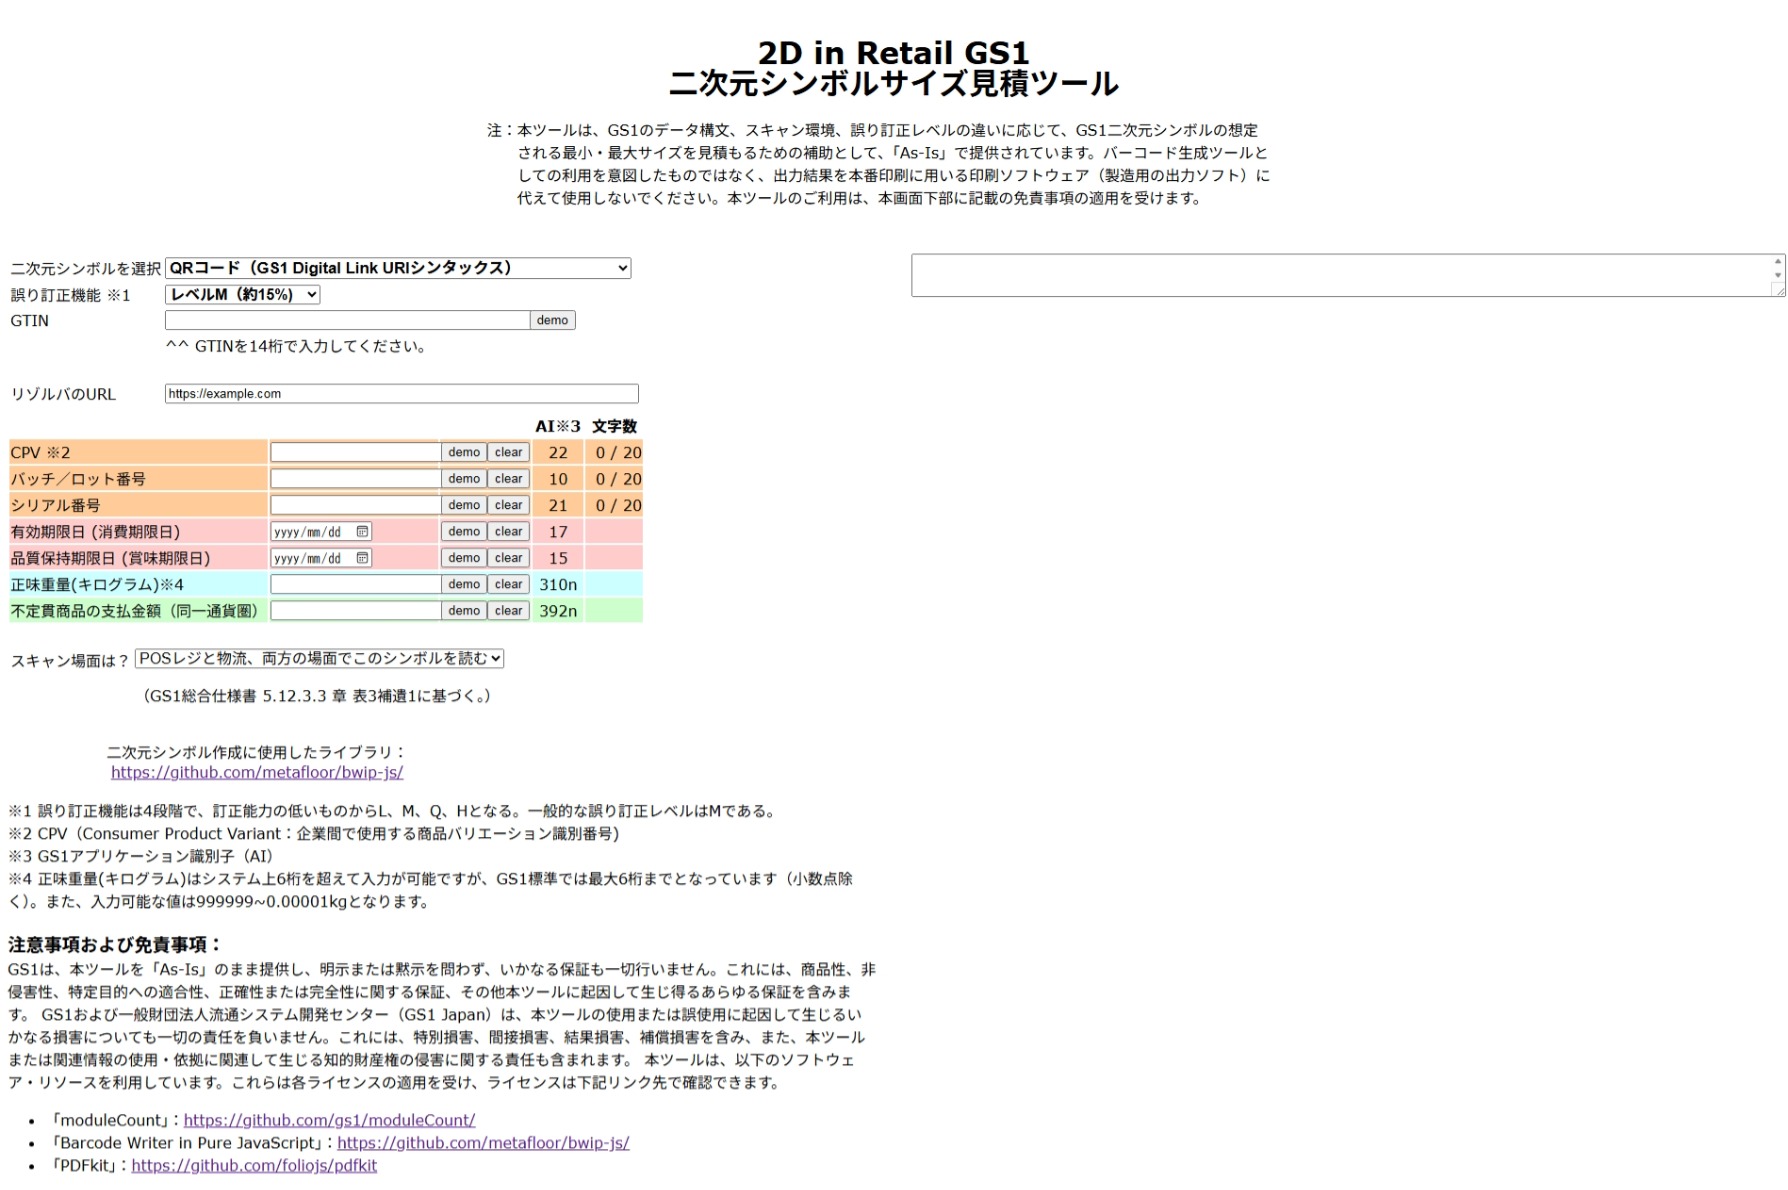
Task: Click demo for 不定貫商品の支払金額
Action: click(x=463, y=610)
